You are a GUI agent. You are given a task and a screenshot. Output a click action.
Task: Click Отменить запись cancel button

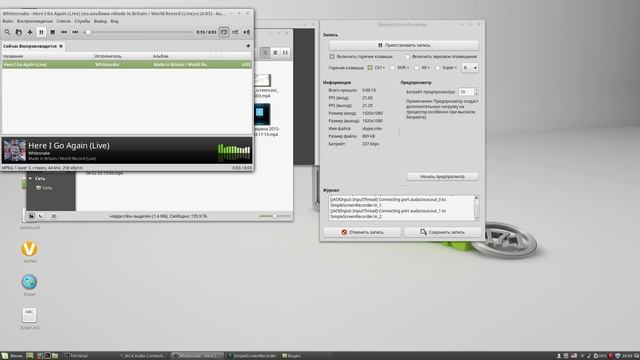click(x=362, y=232)
